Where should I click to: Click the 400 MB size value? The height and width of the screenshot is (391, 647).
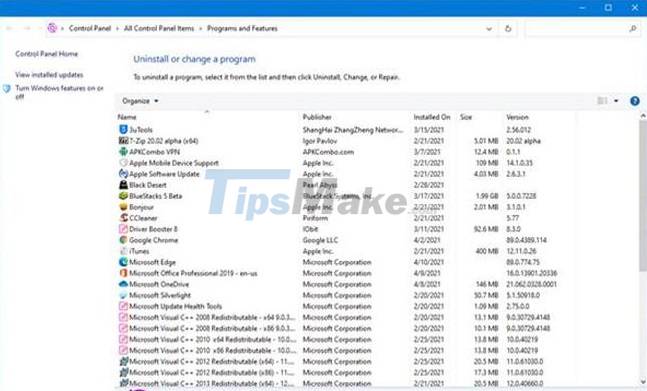coord(487,251)
